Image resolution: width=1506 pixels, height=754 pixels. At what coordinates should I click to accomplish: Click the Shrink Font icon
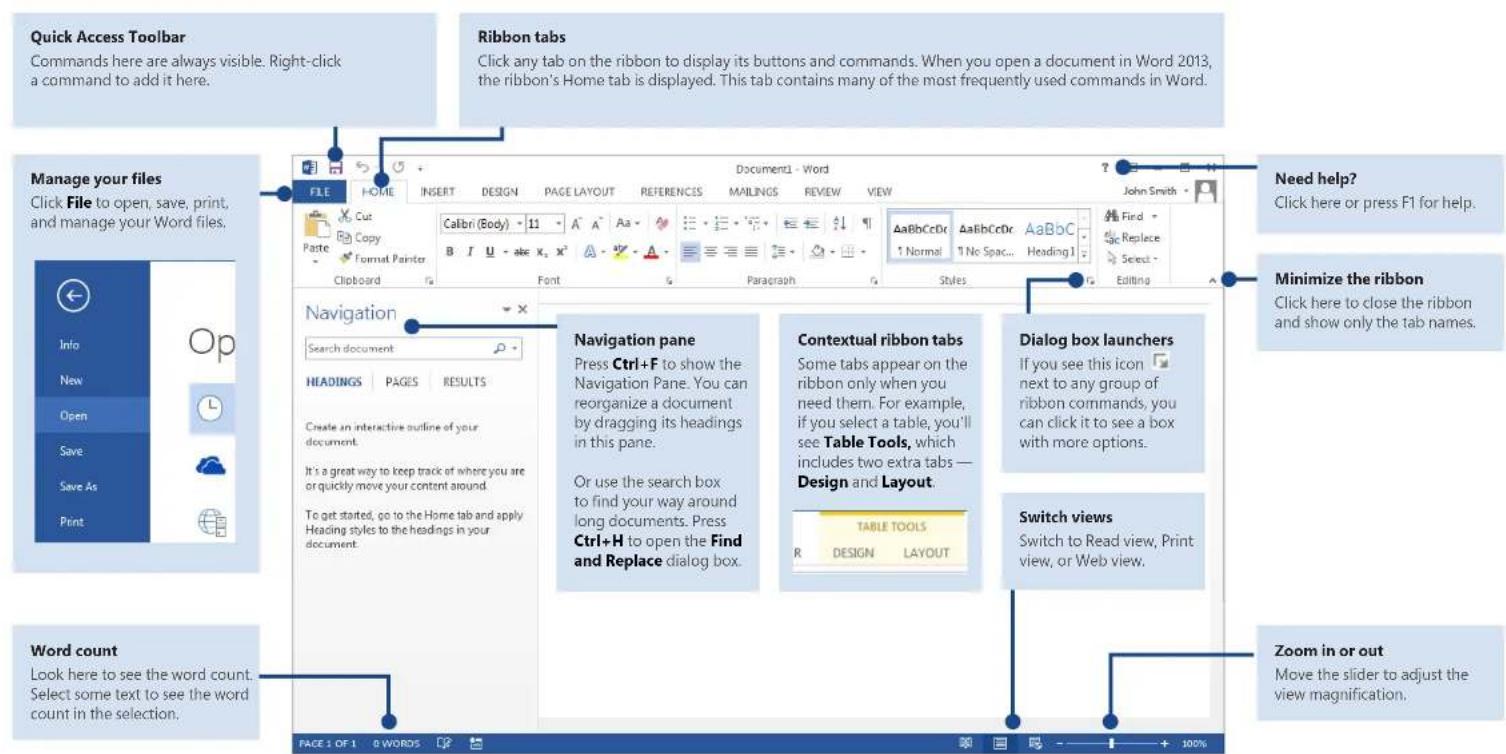(597, 224)
